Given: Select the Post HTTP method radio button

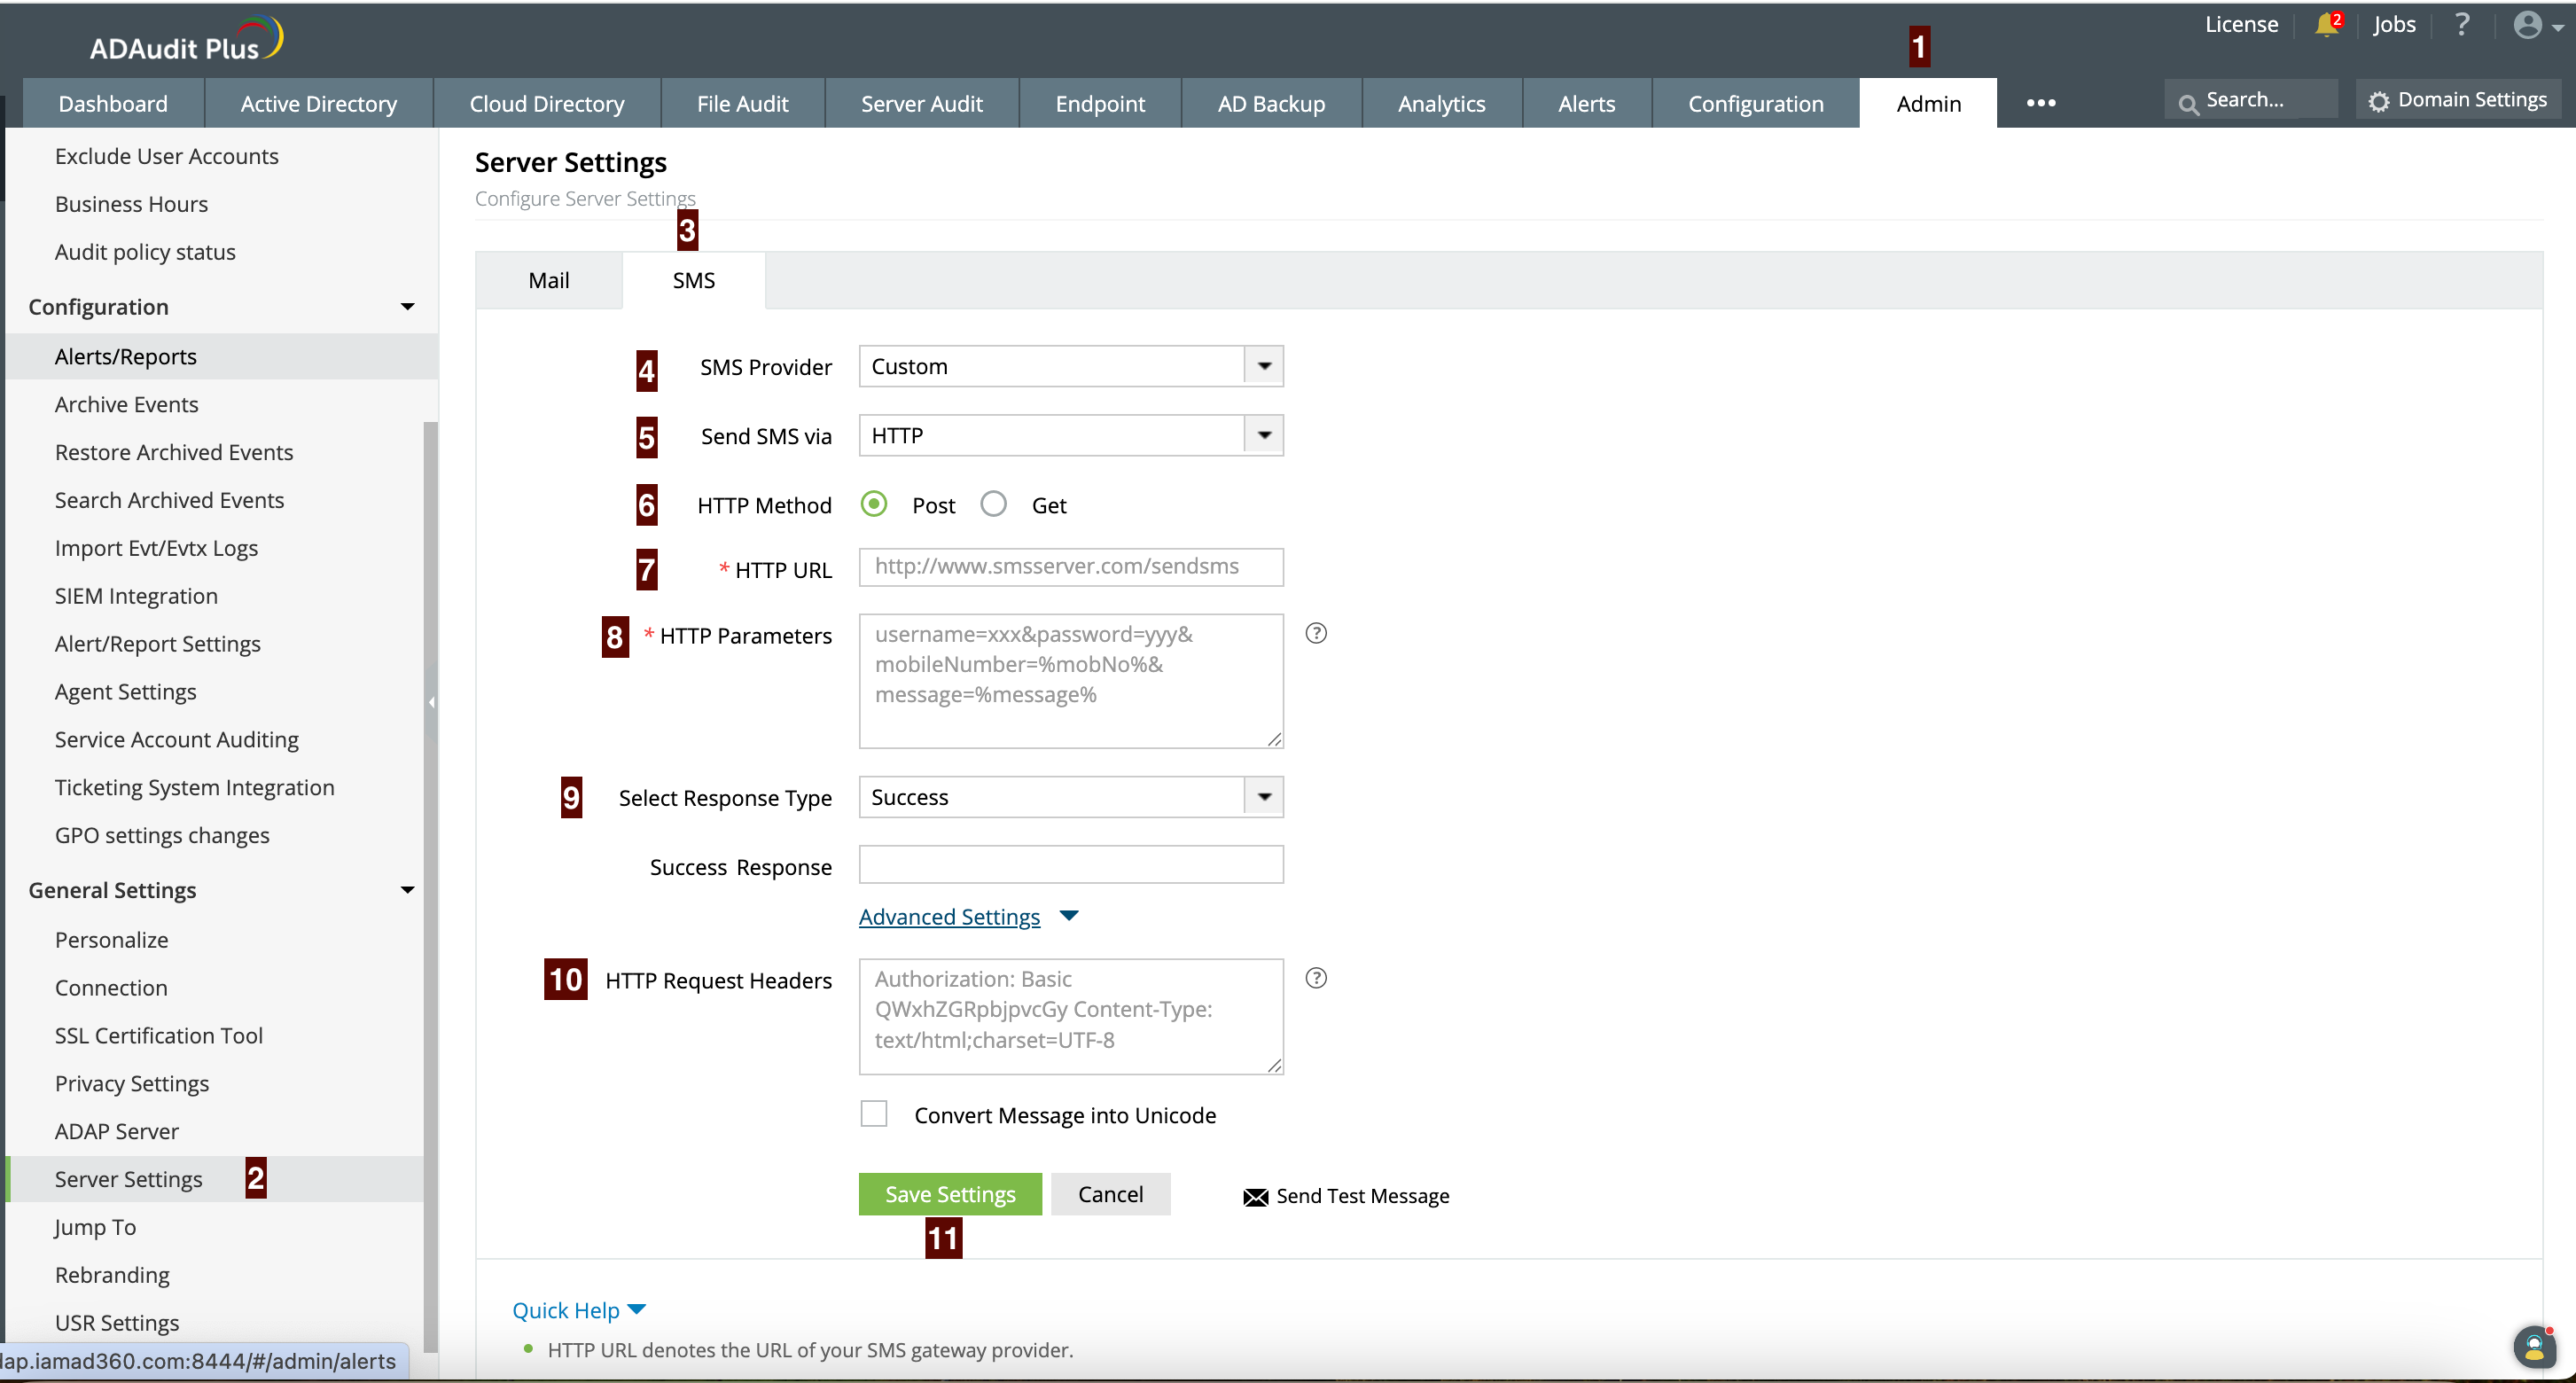Looking at the screenshot, I should tap(874, 504).
